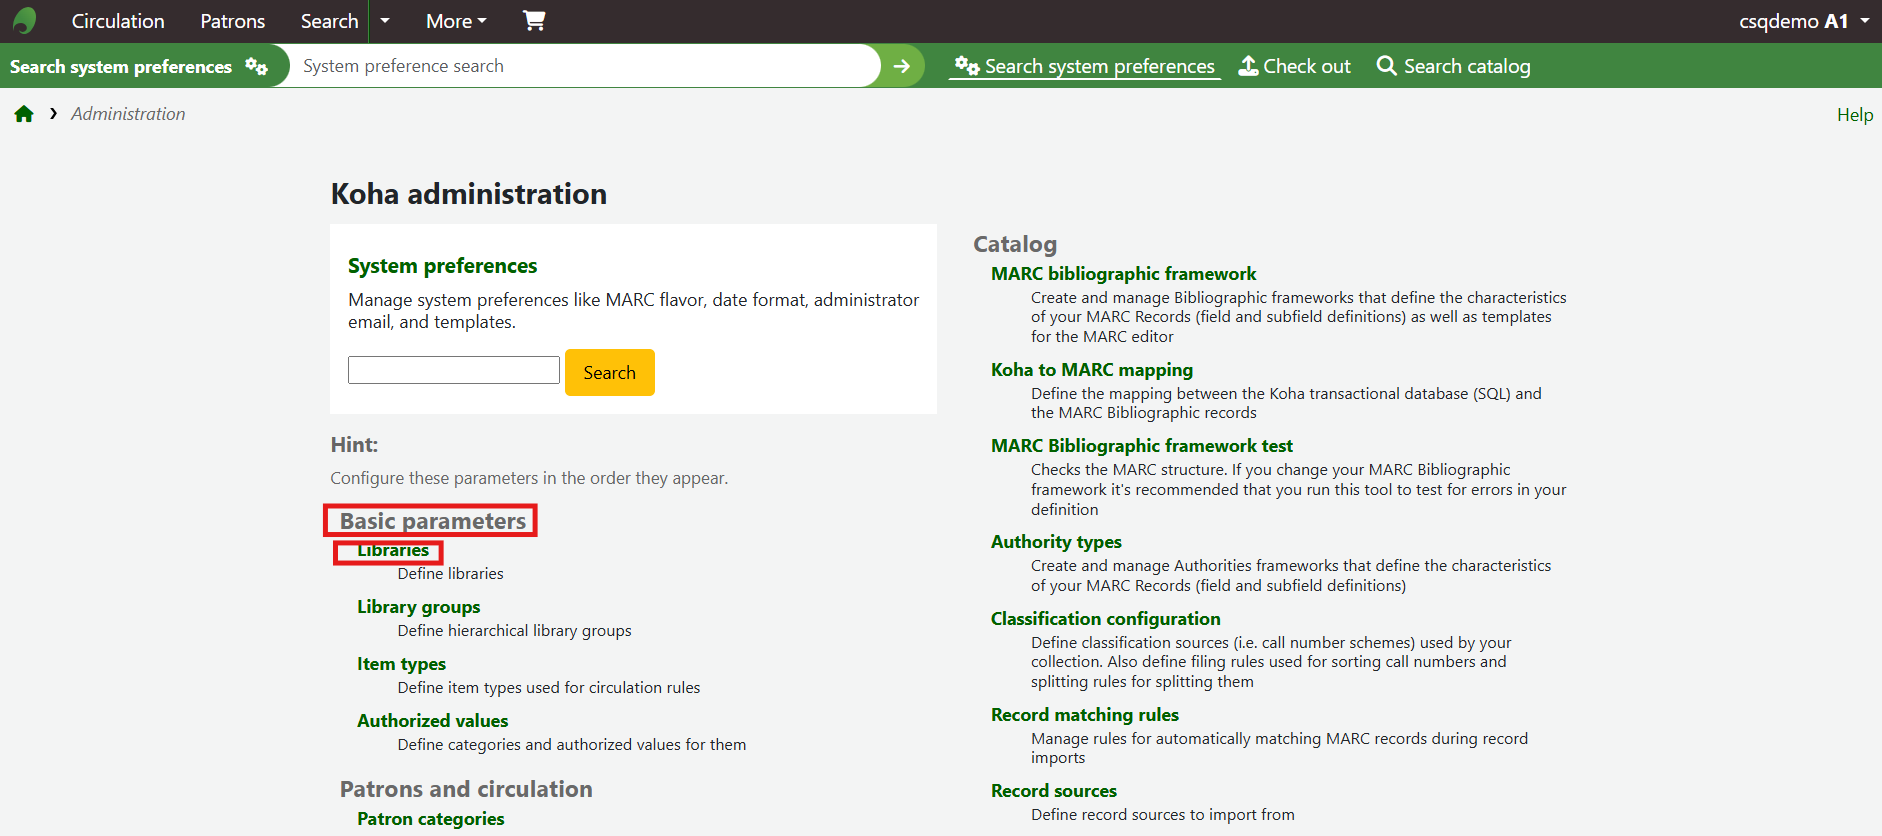Image resolution: width=1882 pixels, height=836 pixels.
Task: Open the Library groups link
Action: click(x=418, y=607)
